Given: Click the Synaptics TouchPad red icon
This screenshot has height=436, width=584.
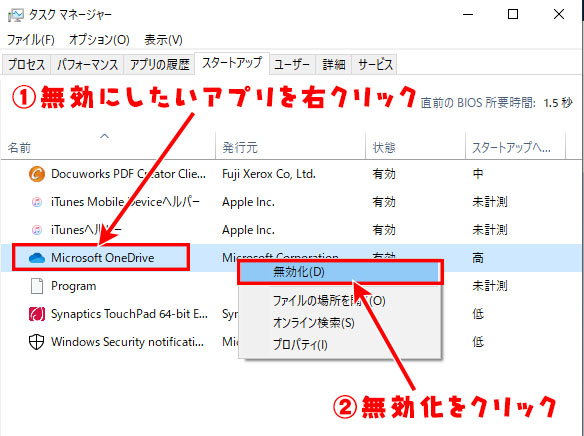Looking at the screenshot, I should 36,314.
